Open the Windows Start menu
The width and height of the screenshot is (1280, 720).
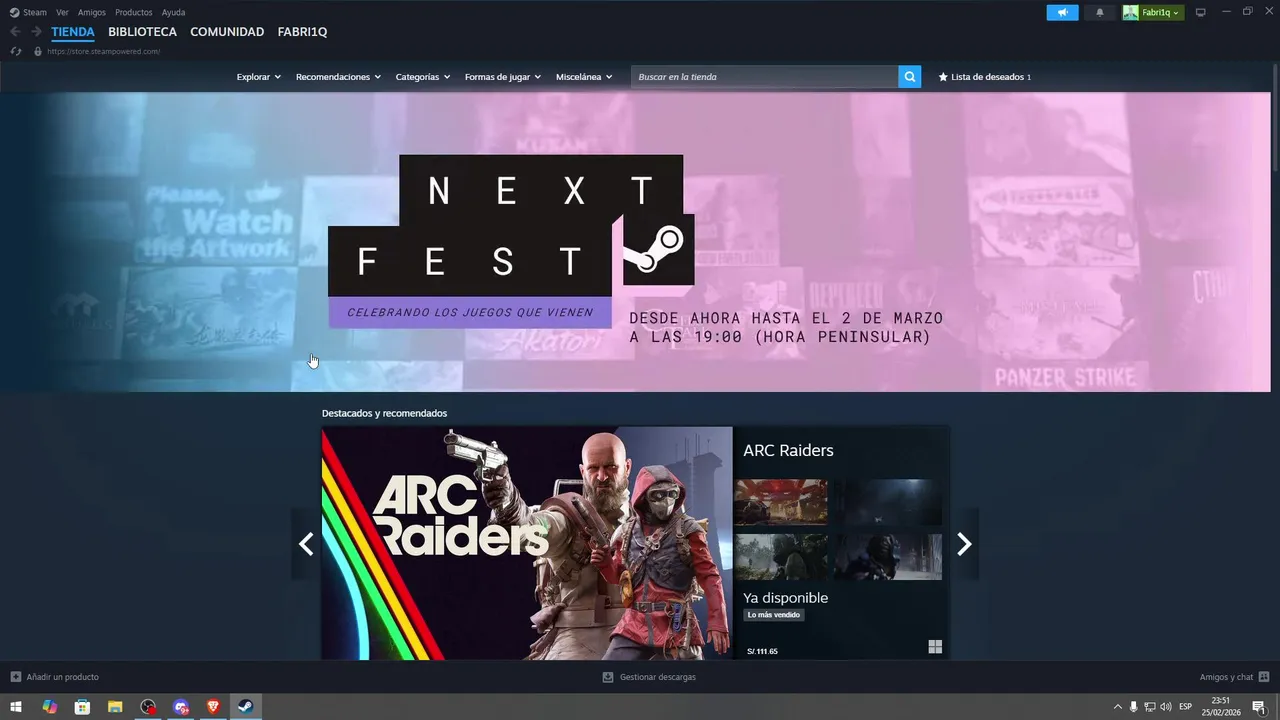tap(16, 707)
